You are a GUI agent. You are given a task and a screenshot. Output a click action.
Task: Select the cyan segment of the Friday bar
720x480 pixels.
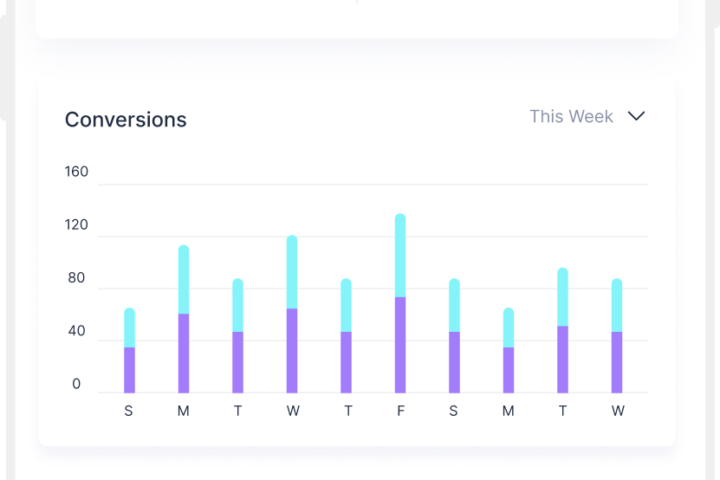click(x=400, y=255)
